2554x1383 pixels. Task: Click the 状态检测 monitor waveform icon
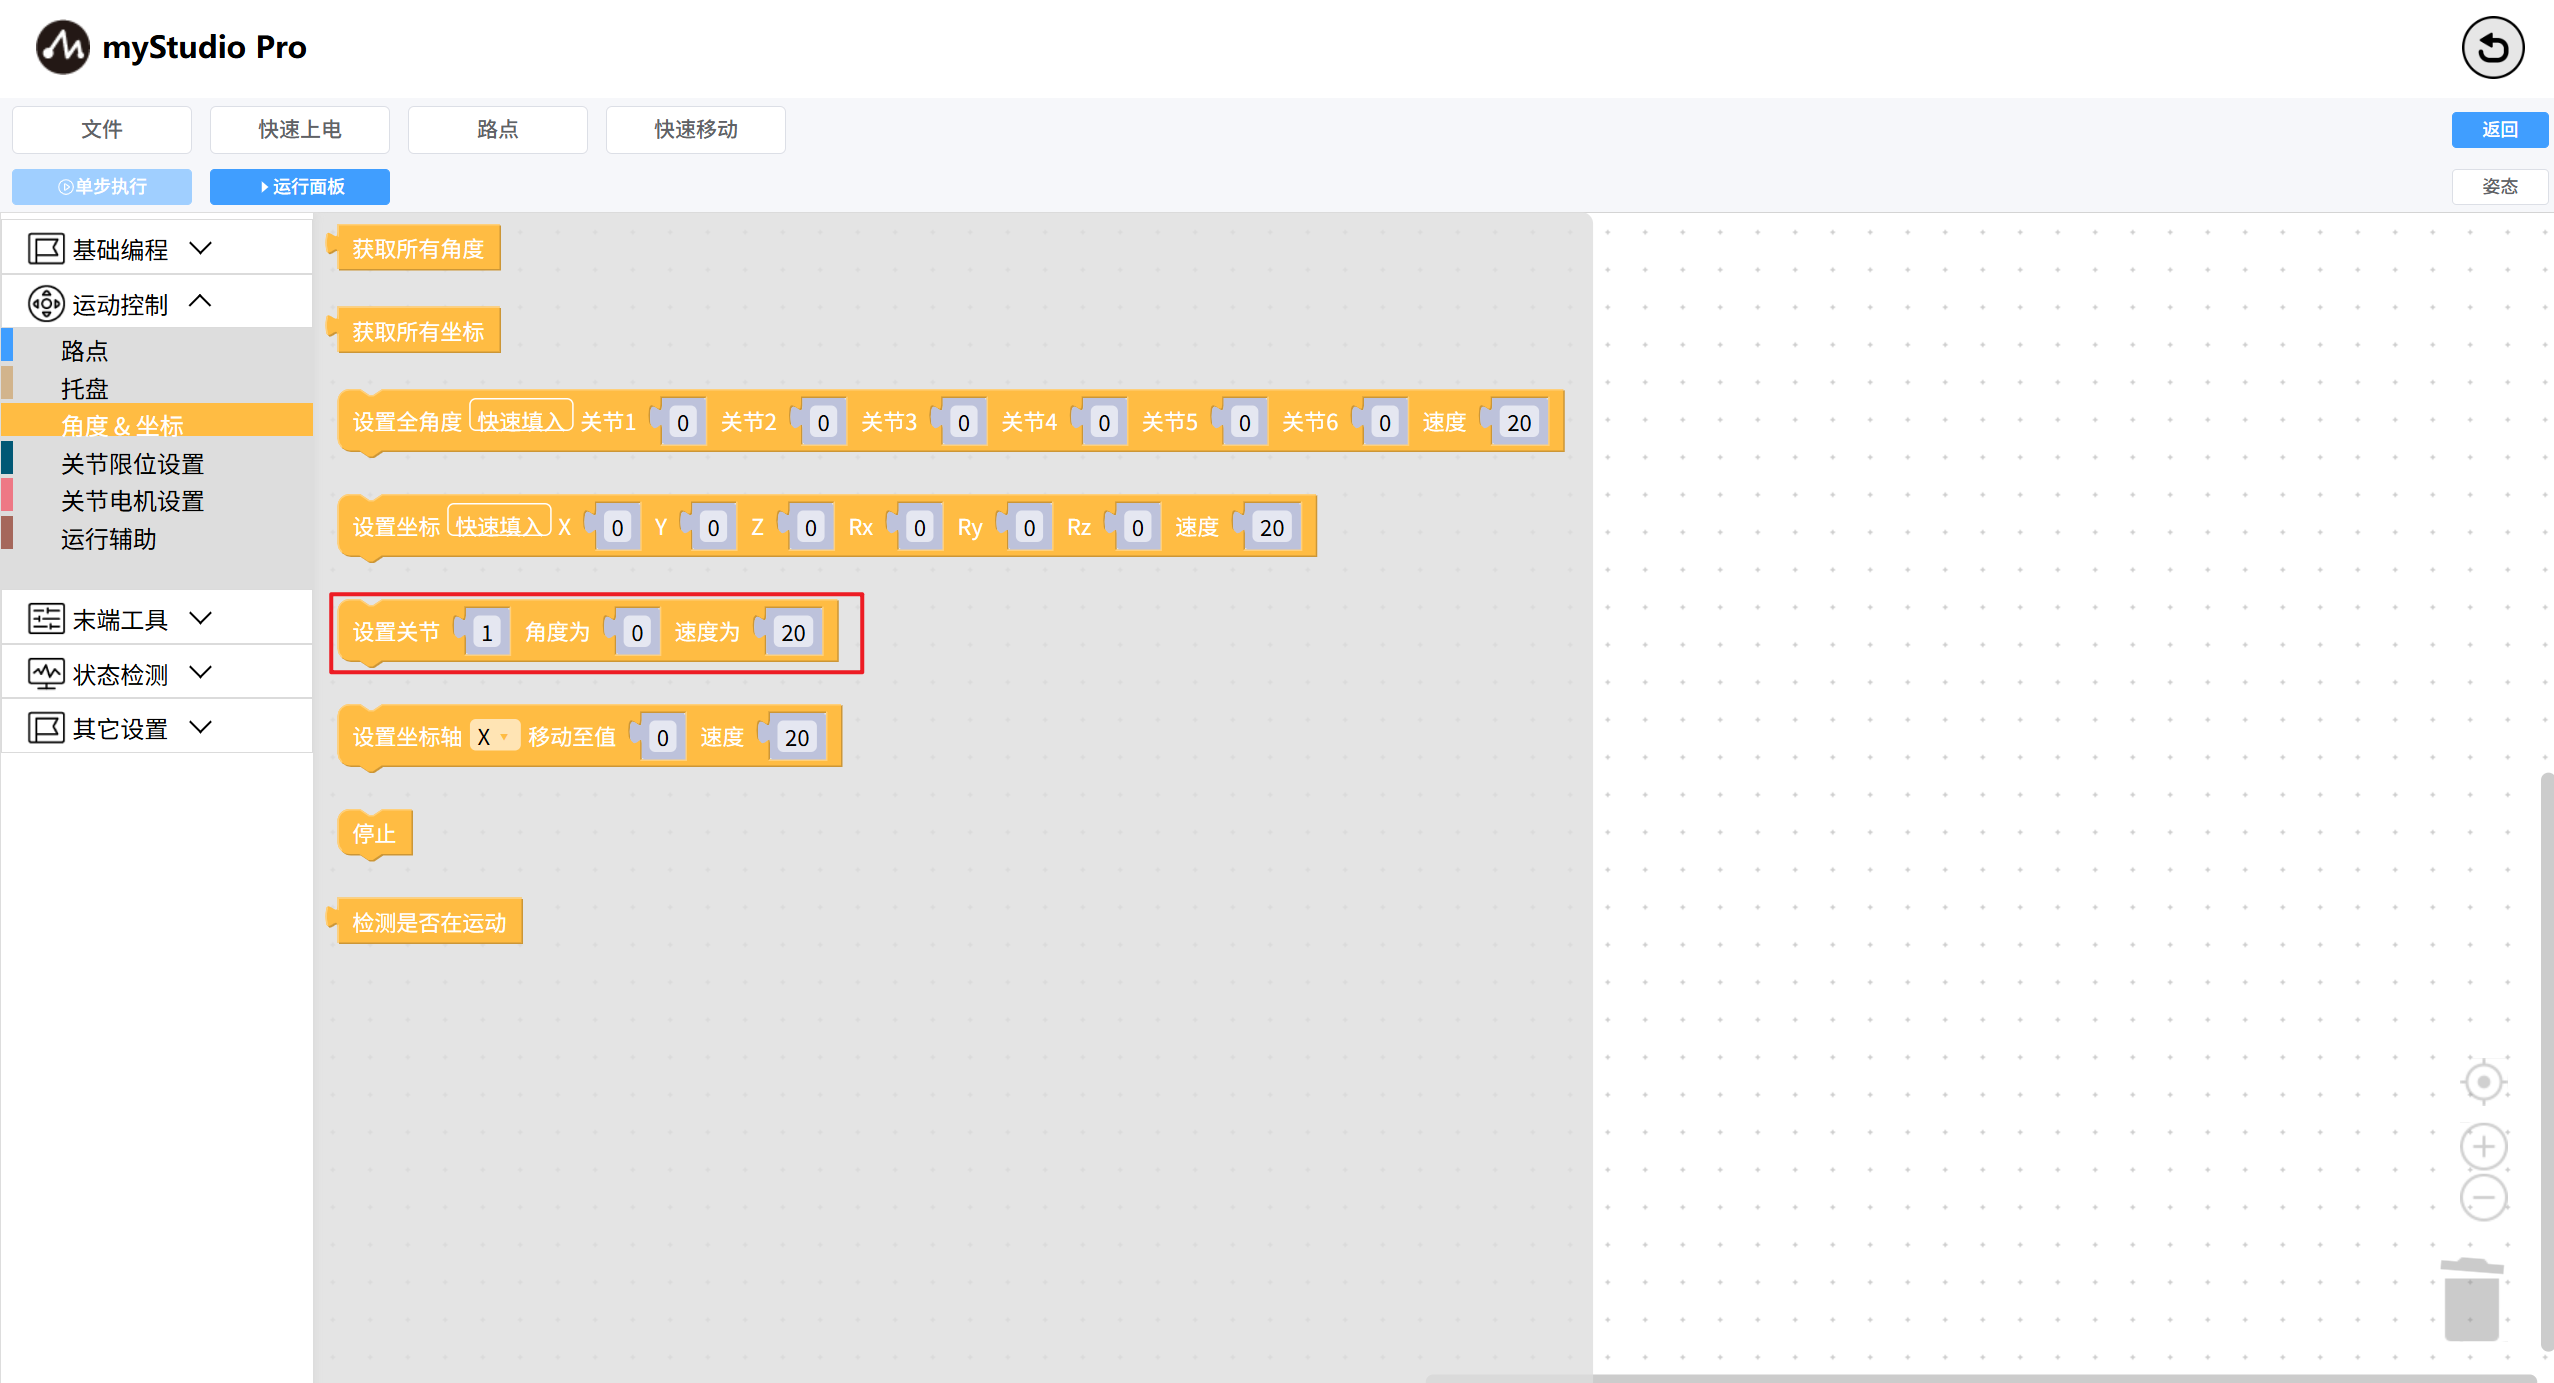coord(46,674)
